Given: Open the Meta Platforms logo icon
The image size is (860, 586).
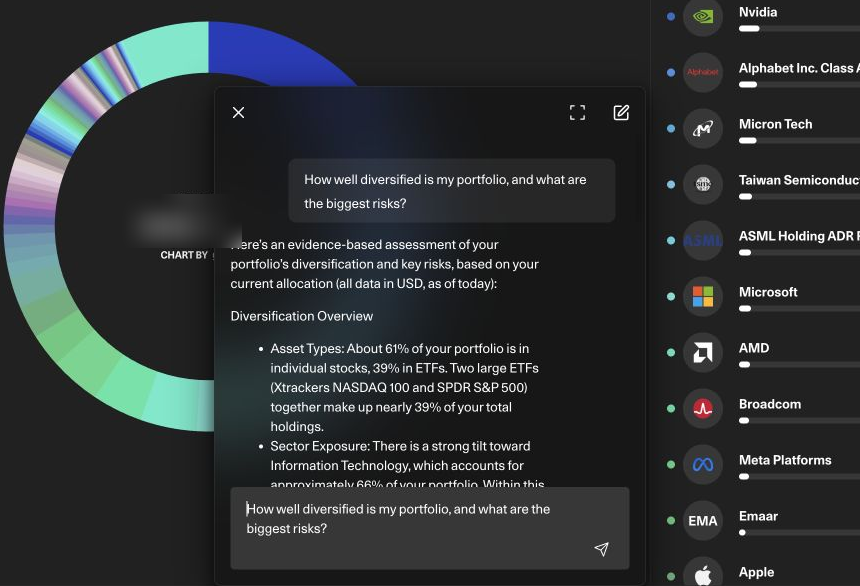Looking at the screenshot, I should 703,464.
